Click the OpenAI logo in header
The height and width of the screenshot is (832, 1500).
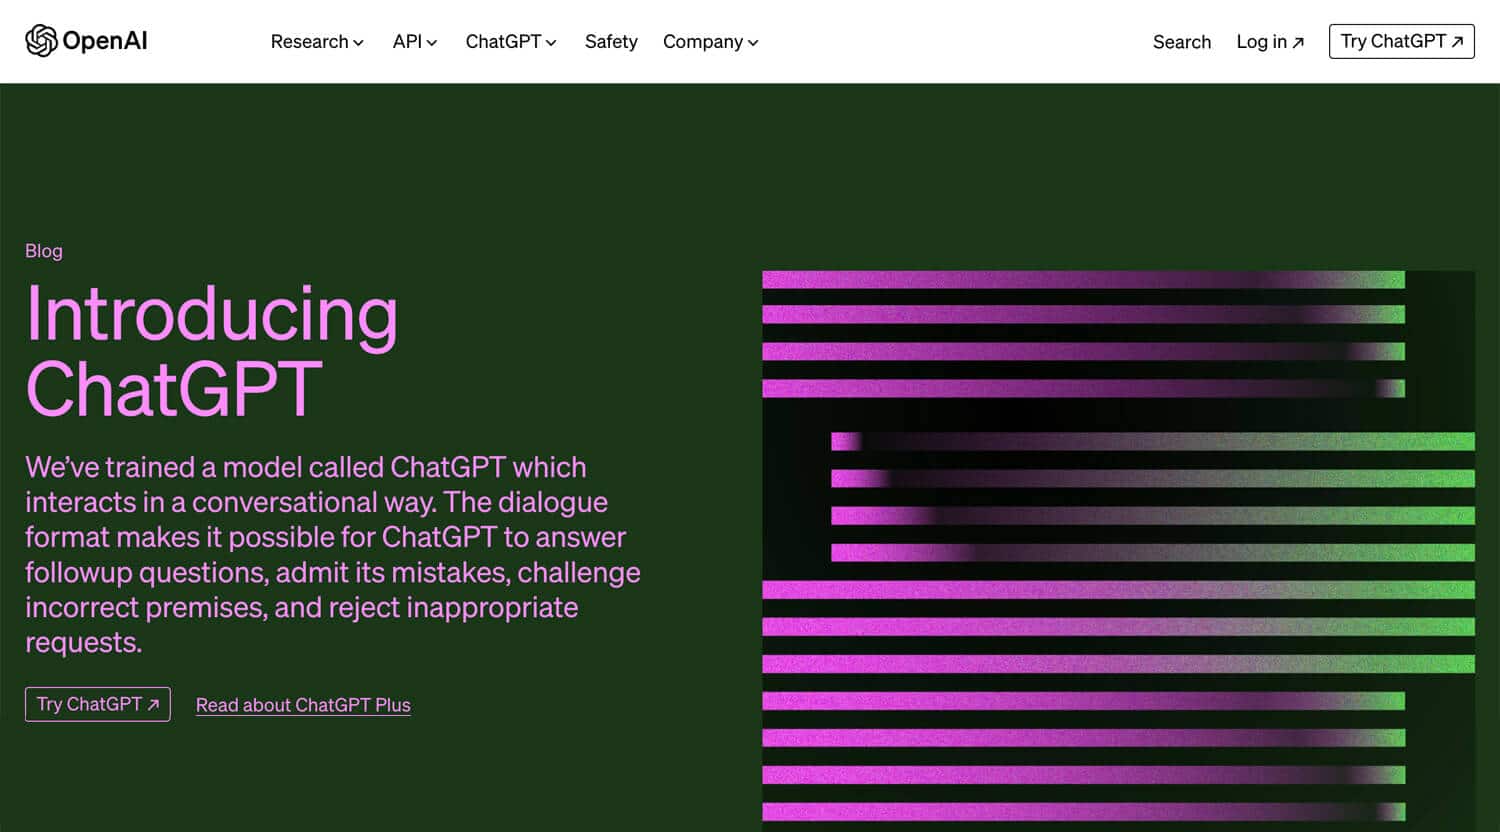coord(86,41)
